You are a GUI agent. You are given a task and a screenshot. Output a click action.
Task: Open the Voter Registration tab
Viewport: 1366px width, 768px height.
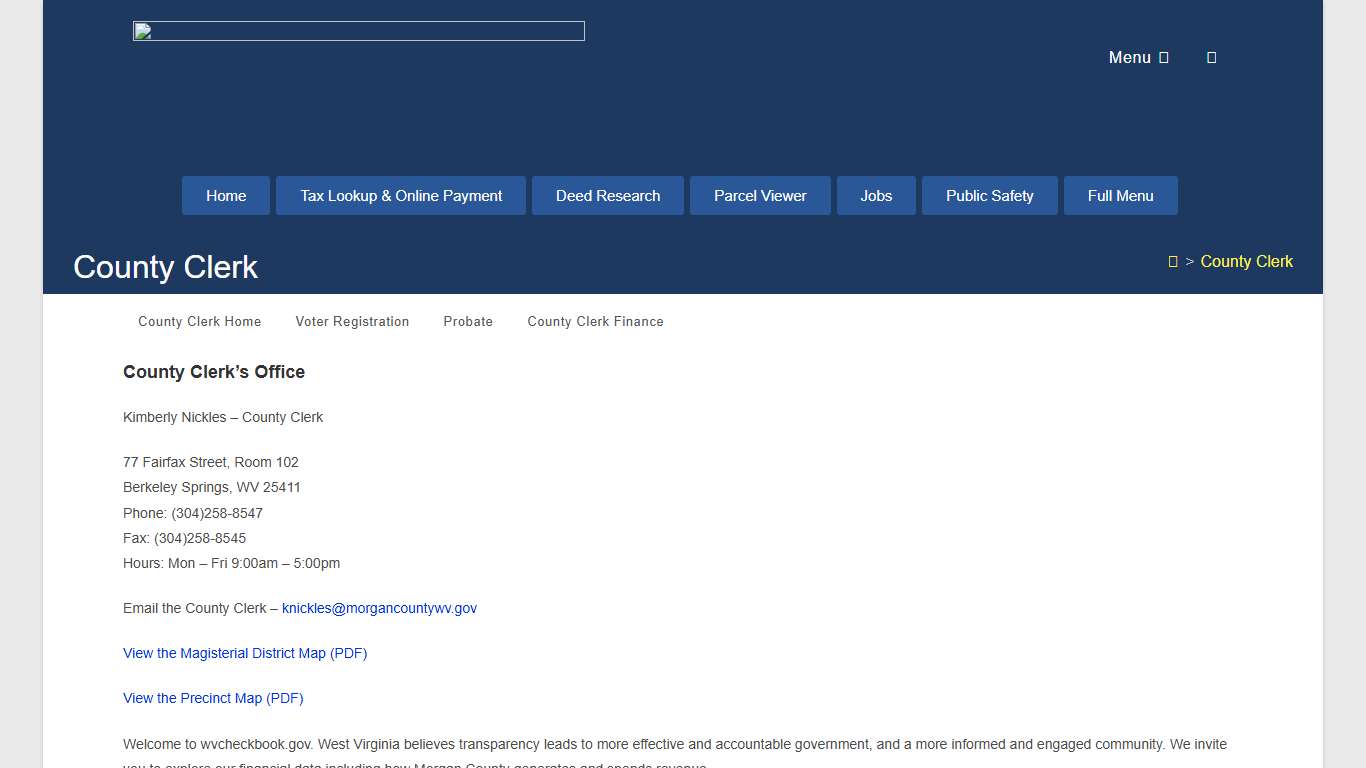point(352,322)
